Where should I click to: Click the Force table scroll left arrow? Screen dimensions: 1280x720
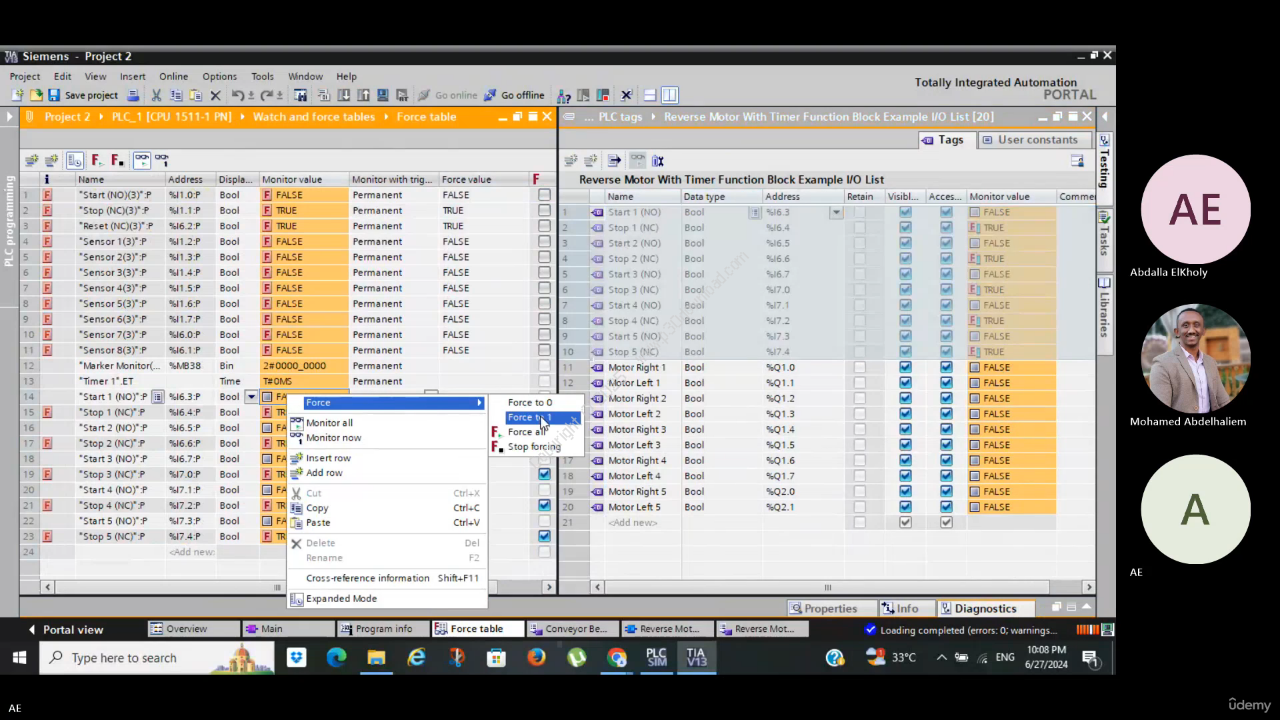48,587
